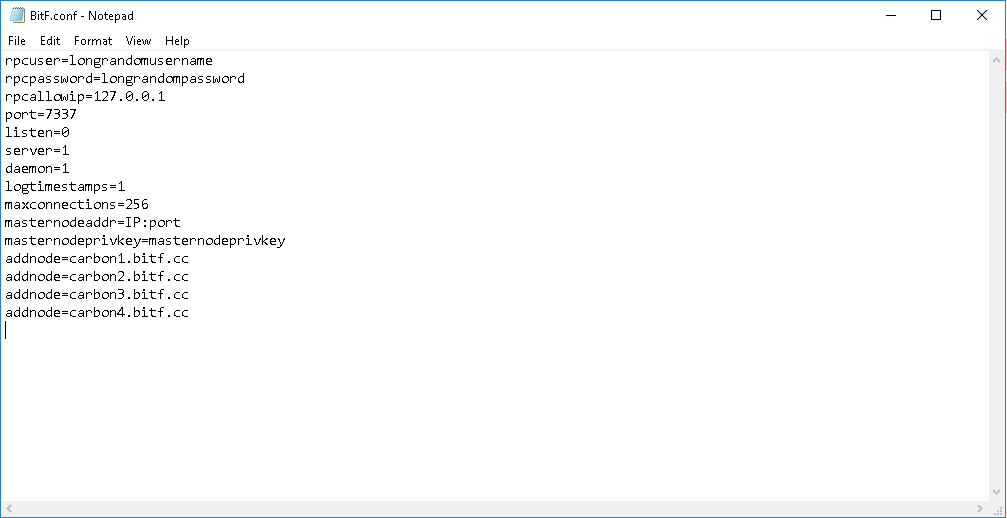Click the line addnode=carbon3.bitf.cc
This screenshot has height=518, width=1007.
[x=96, y=295]
